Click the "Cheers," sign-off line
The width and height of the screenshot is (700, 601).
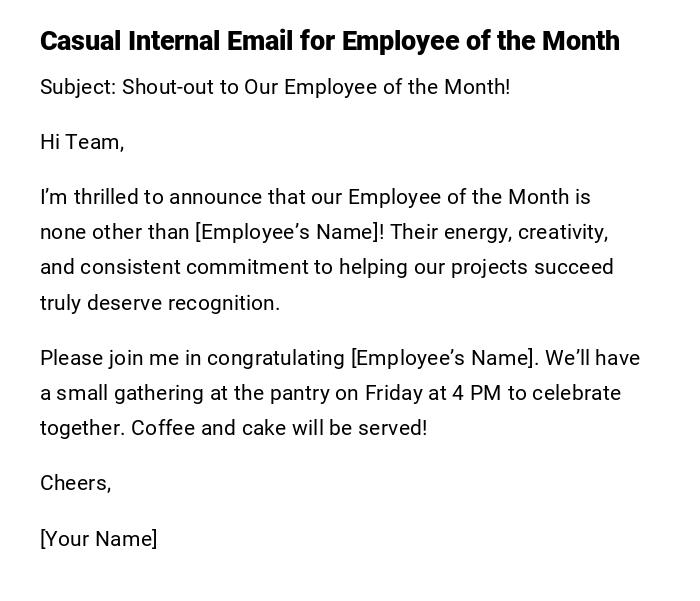76,483
